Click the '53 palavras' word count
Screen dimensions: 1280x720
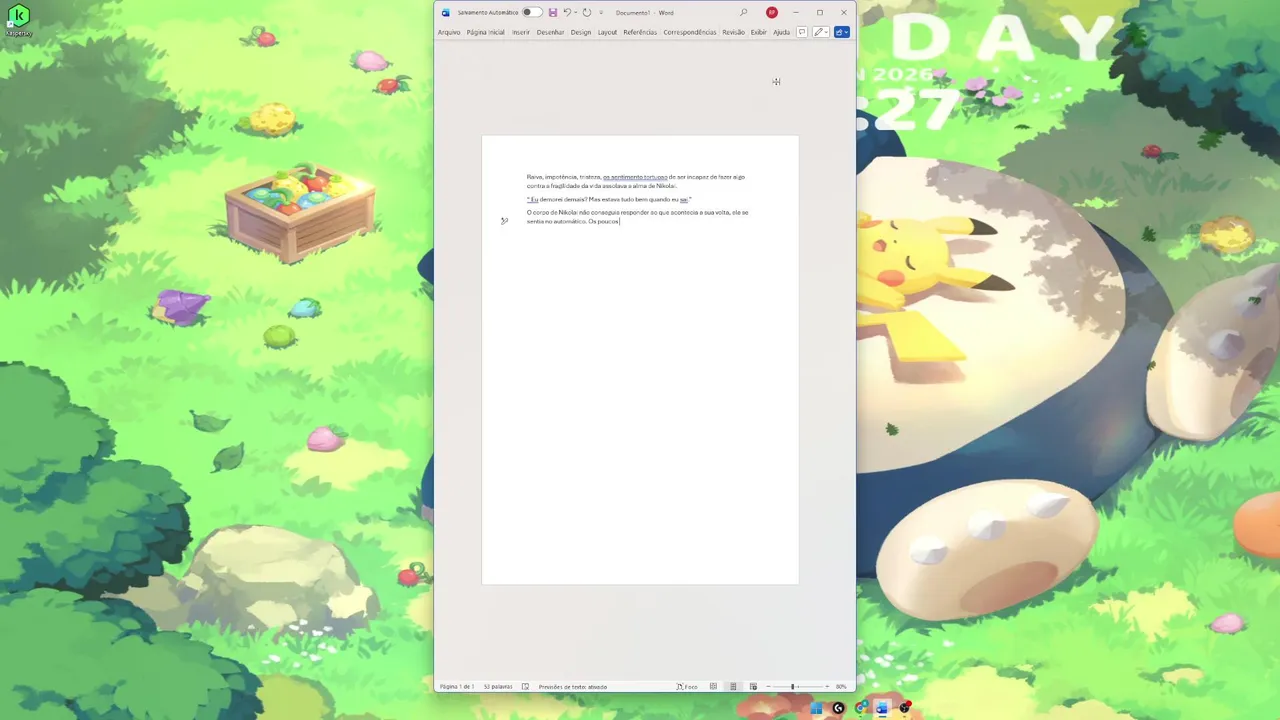[x=498, y=687]
